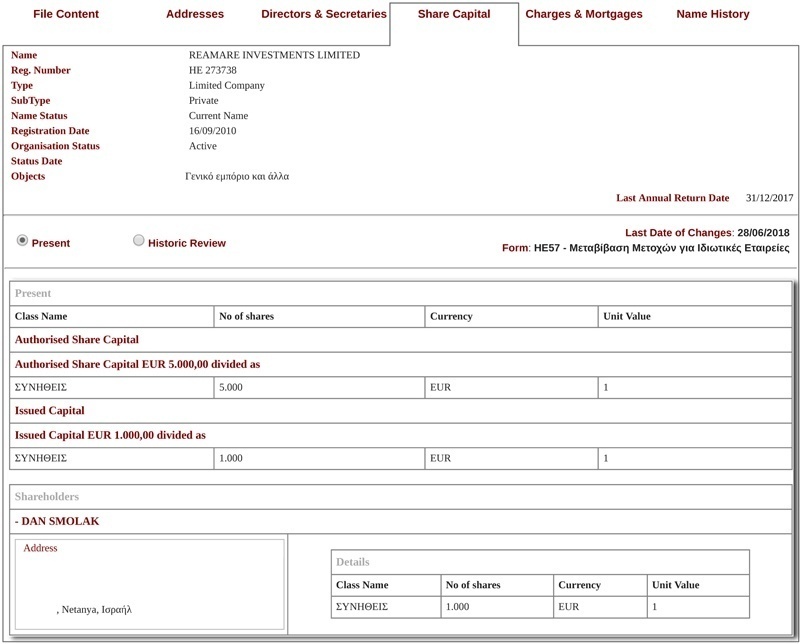Viewport: 800px width, 644px height.
Task: Click registration number HE 273738
Action: coord(213,70)
